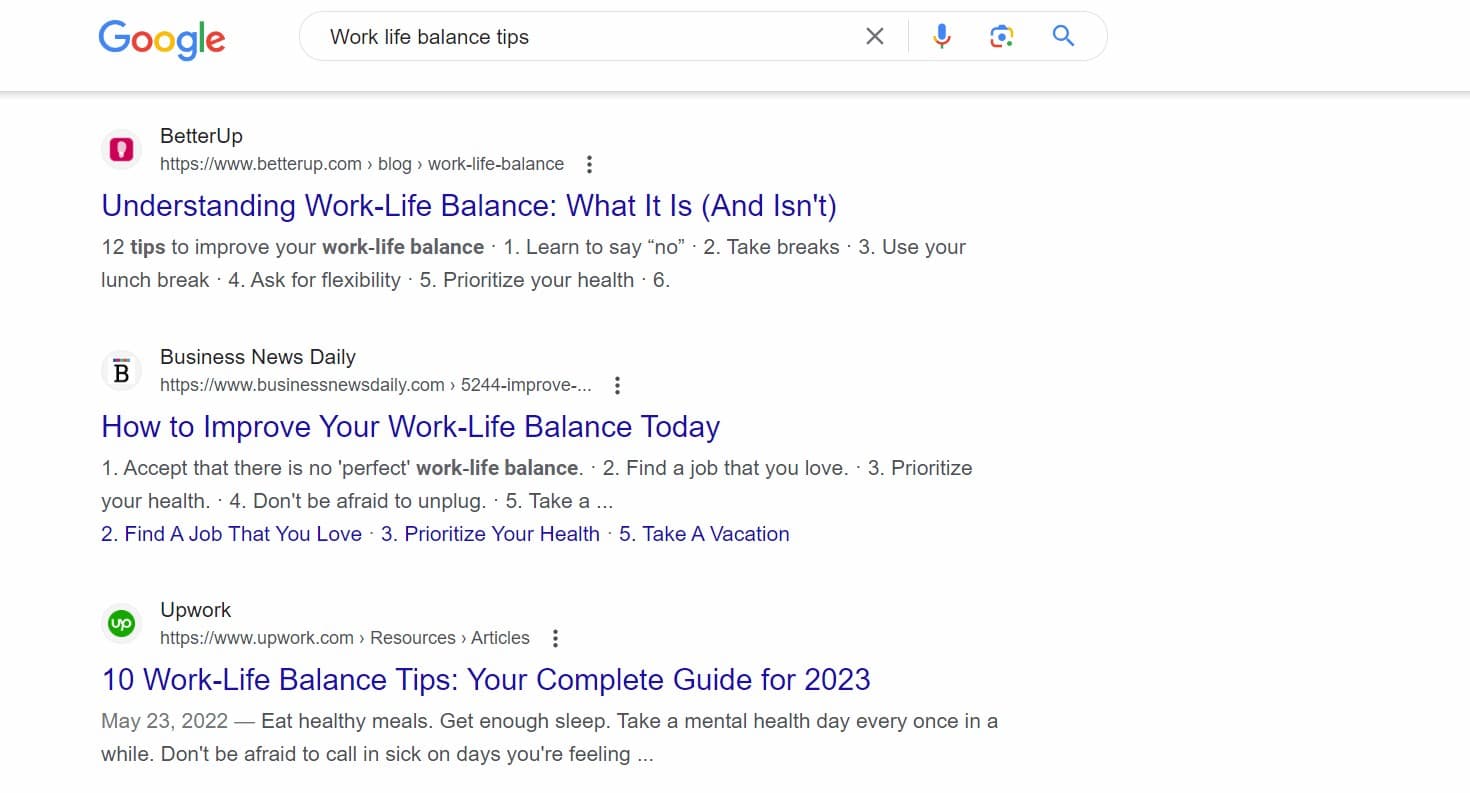Click the Upwork site name
Screen dimensions: 1470x793
tap(195, 610)
